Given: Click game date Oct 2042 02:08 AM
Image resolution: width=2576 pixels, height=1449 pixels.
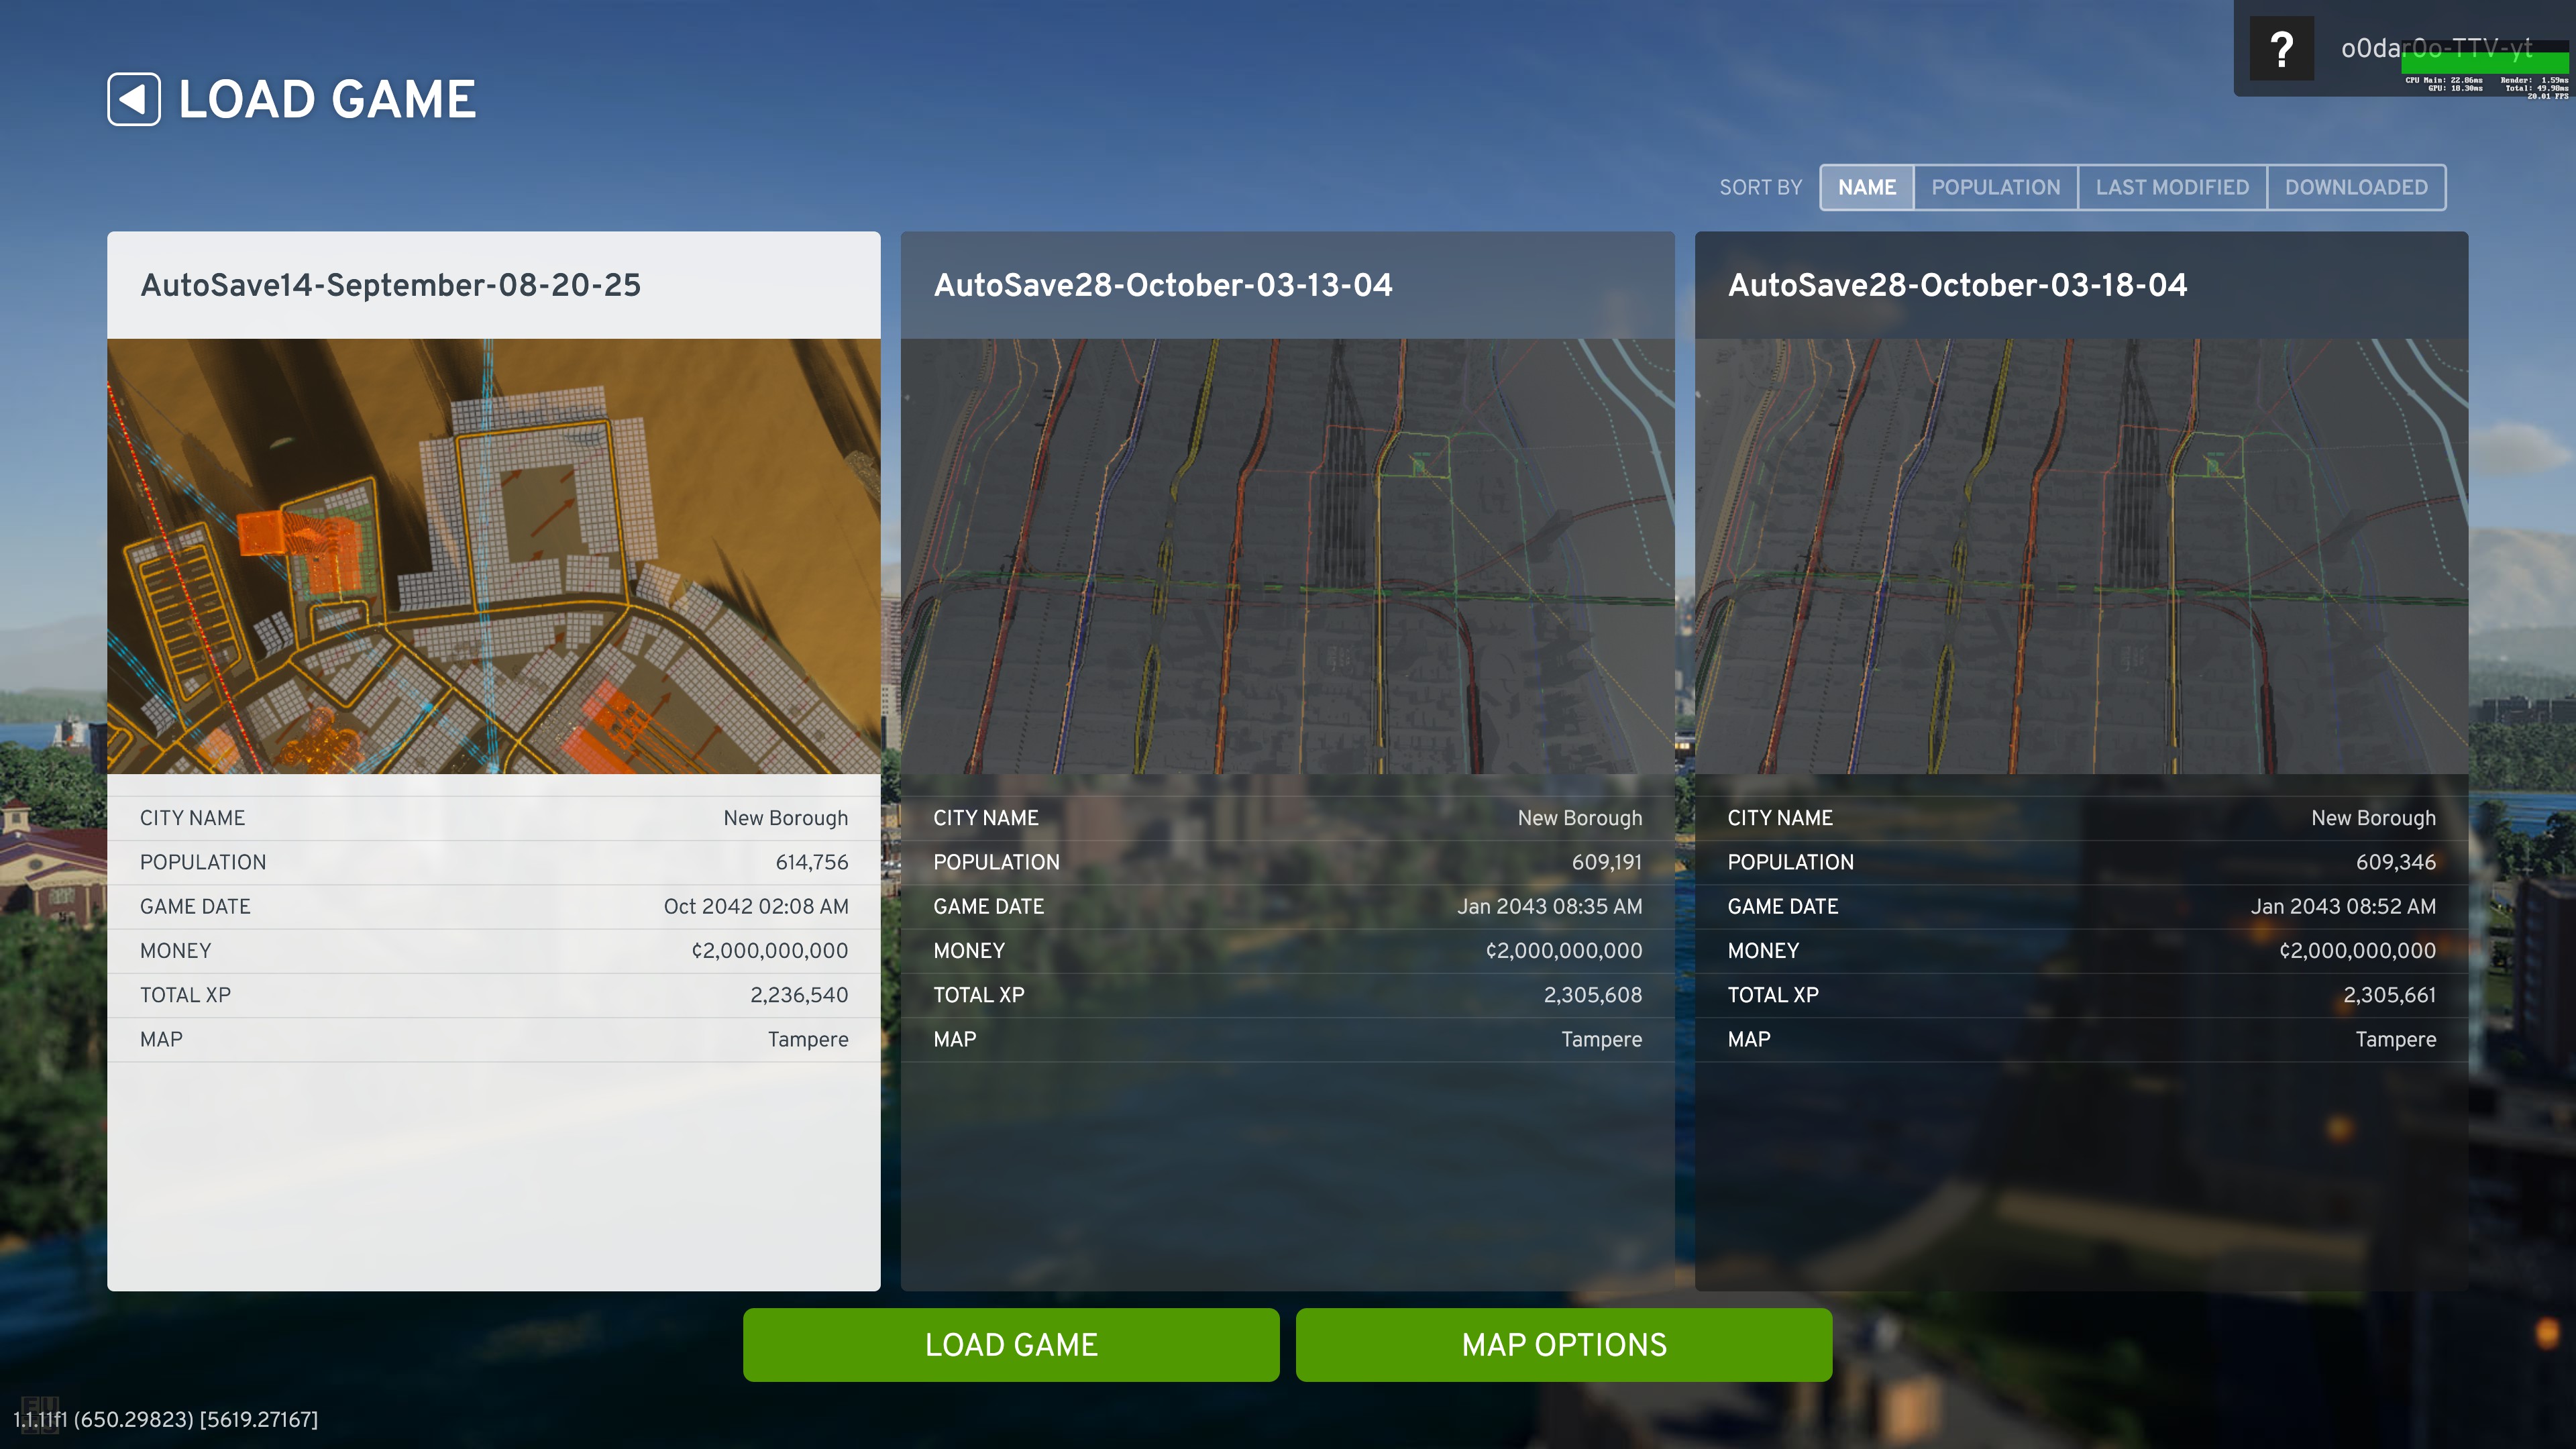Looking at the screenshot, I should coord(756,906).
